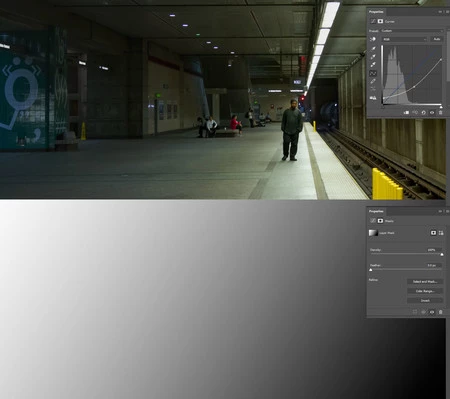Pick the black point eyedropper
Screen dimensions: 450x399
tap(373, 49)
